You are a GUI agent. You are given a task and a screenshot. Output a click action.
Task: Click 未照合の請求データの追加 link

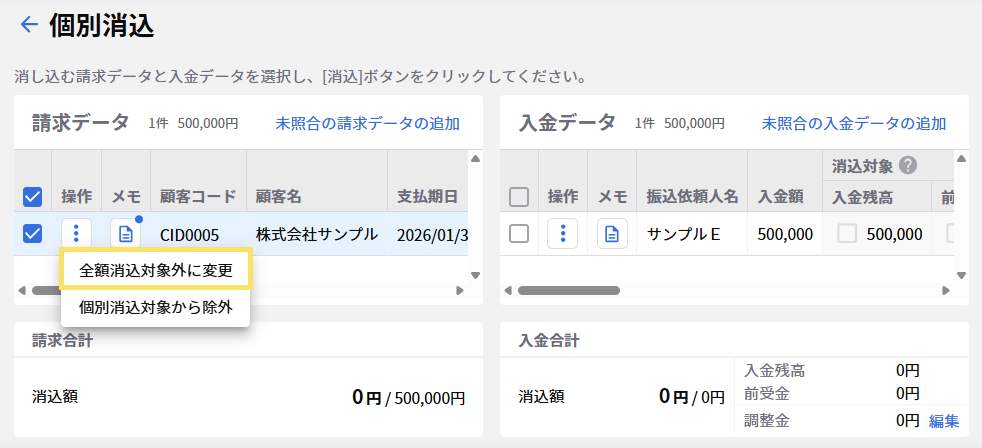click(367, 124)
